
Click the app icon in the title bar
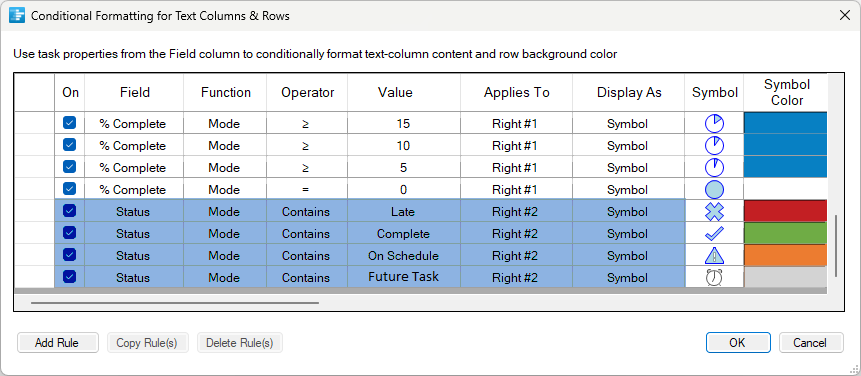tap(17, 15)
